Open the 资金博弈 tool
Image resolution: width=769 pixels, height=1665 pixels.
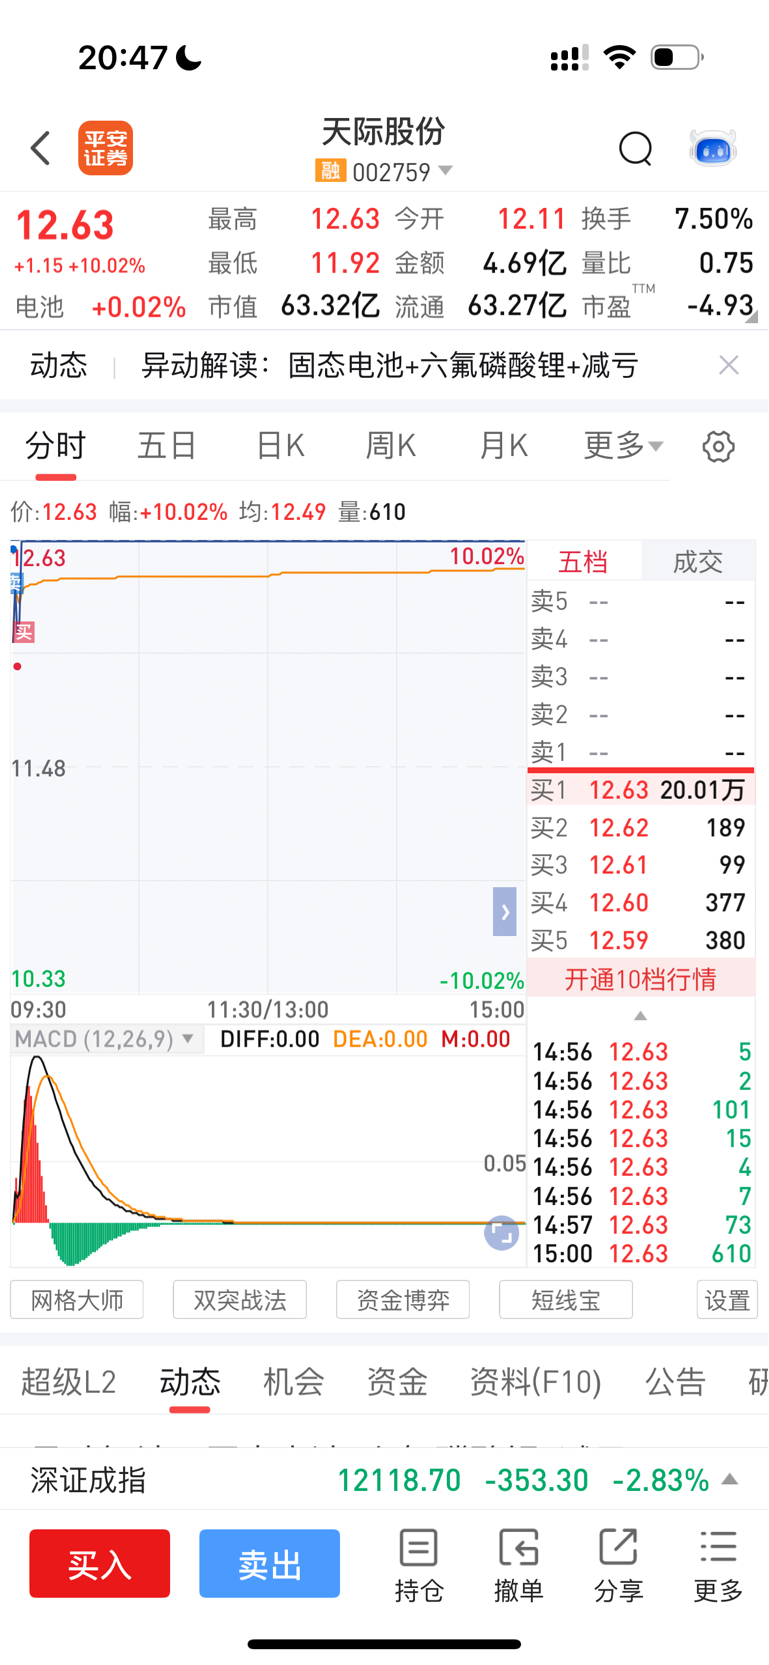click(403, 1300)
